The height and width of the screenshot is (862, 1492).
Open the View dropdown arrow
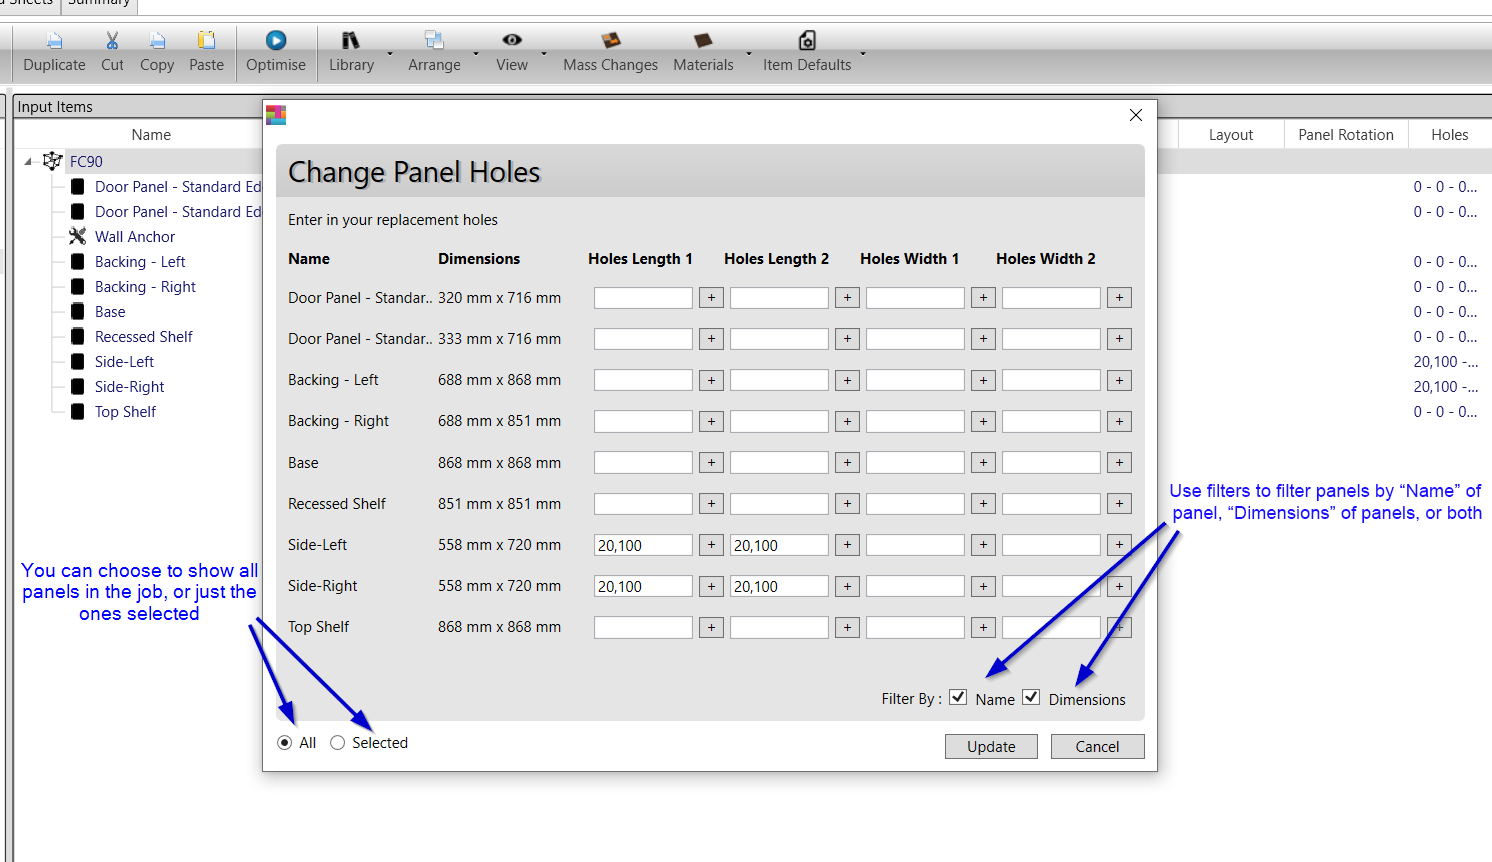pyautogui.click(x=544, y=53)
